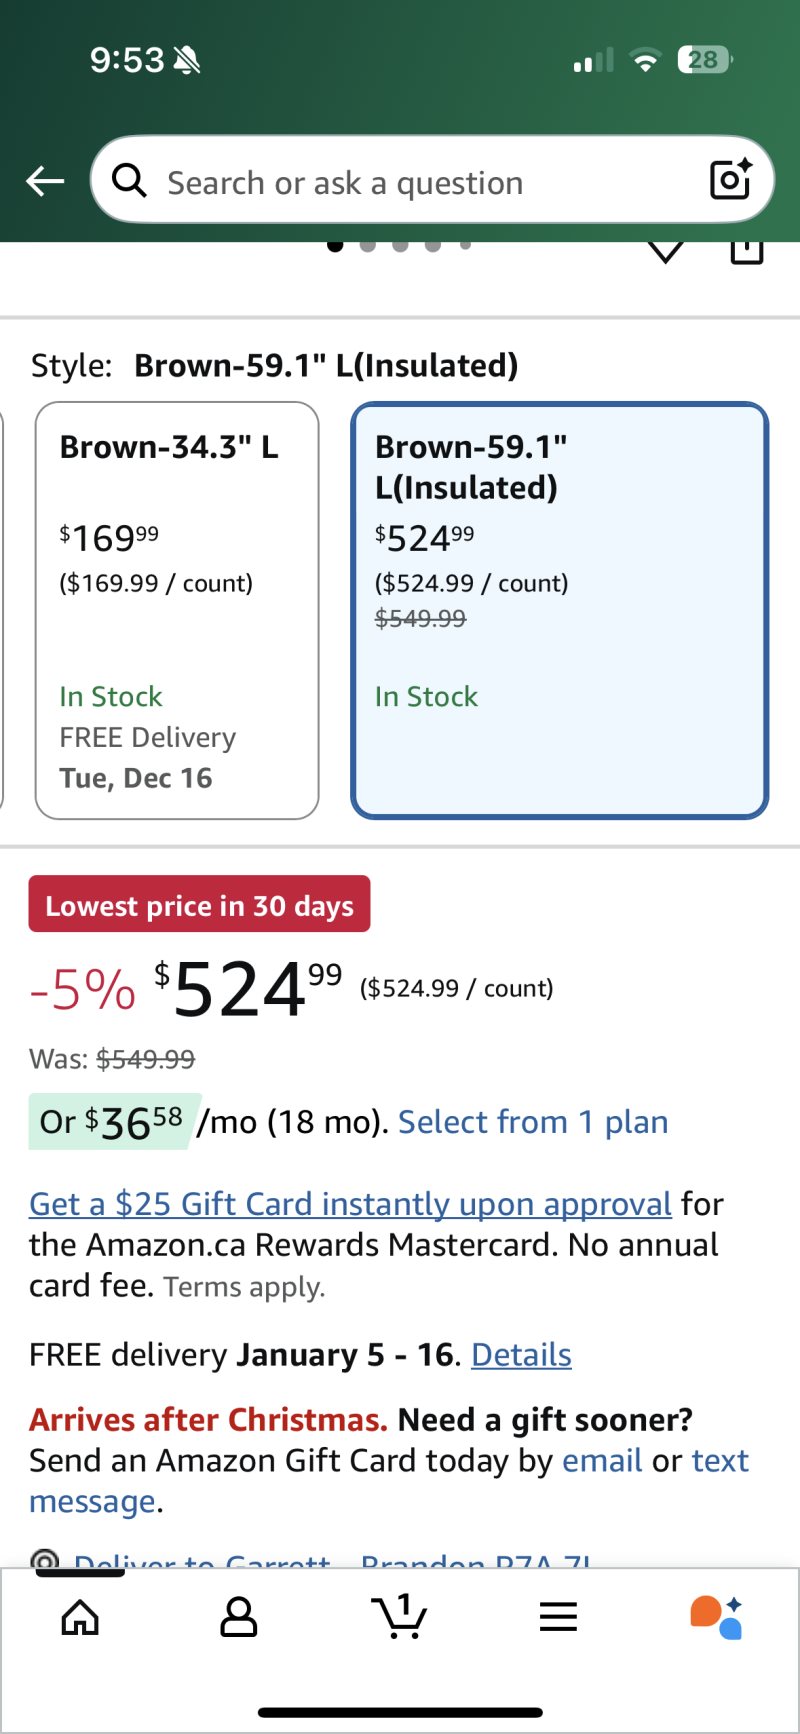Expand delivery Details link
This screenshot has width=800, height=1734.
pyautogui.click(x=521, y=1355)
